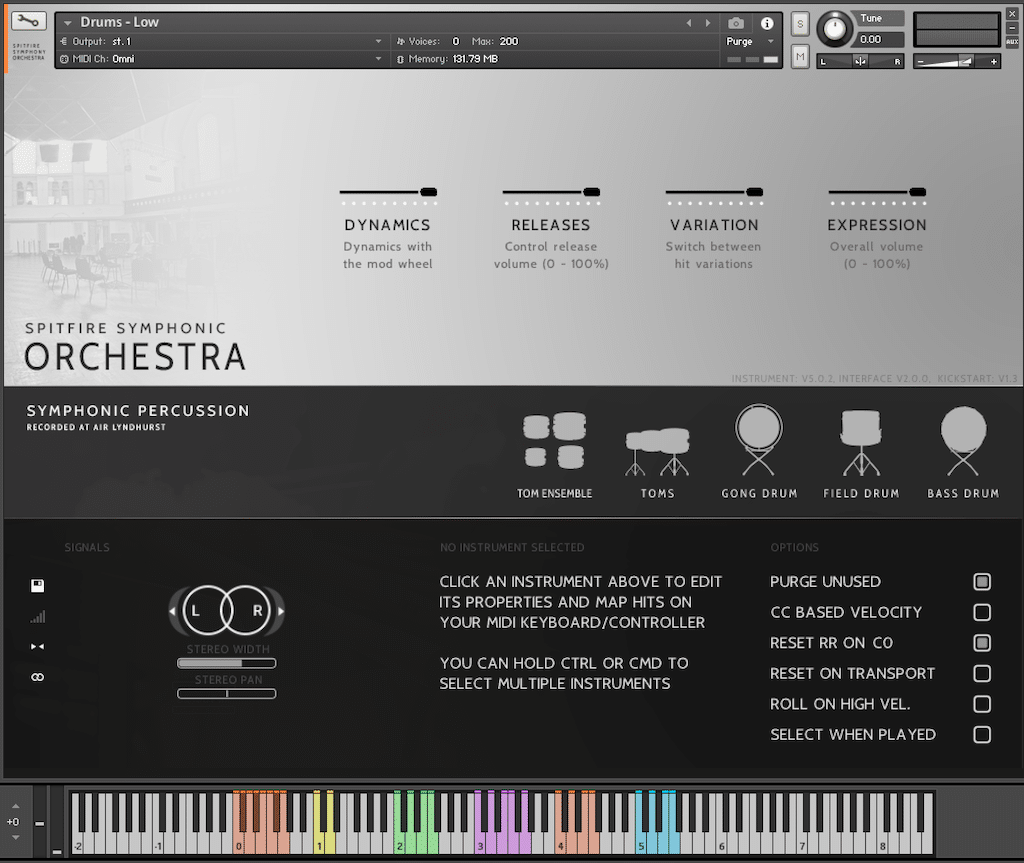The image size is (1024, 863).
Task: Enable Reset on Transport checkbox
Action: (x=982, y=674)
